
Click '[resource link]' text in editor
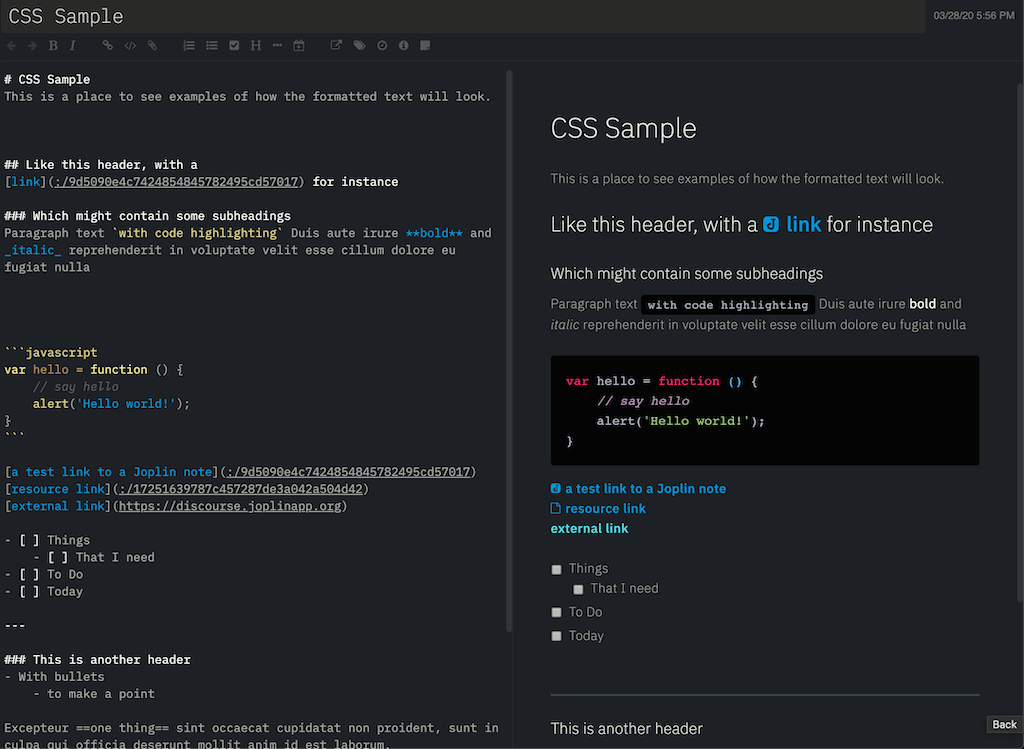pyautogui.click(x=58, y=489)
